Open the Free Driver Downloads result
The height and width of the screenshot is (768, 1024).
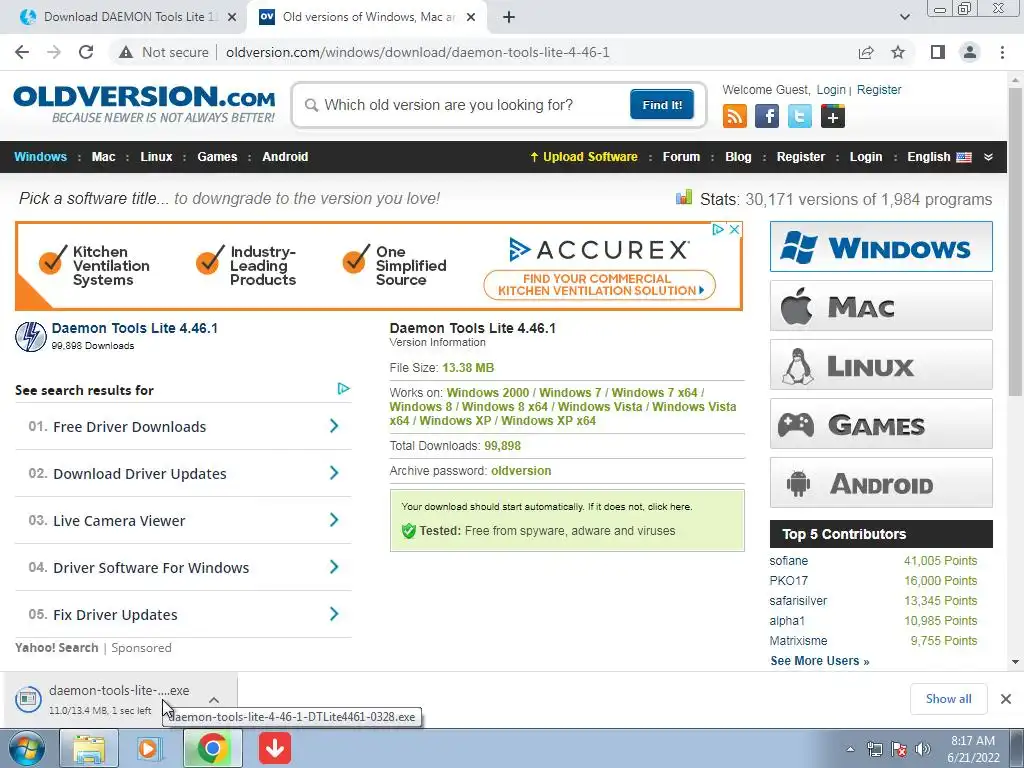tap(184, 426)
